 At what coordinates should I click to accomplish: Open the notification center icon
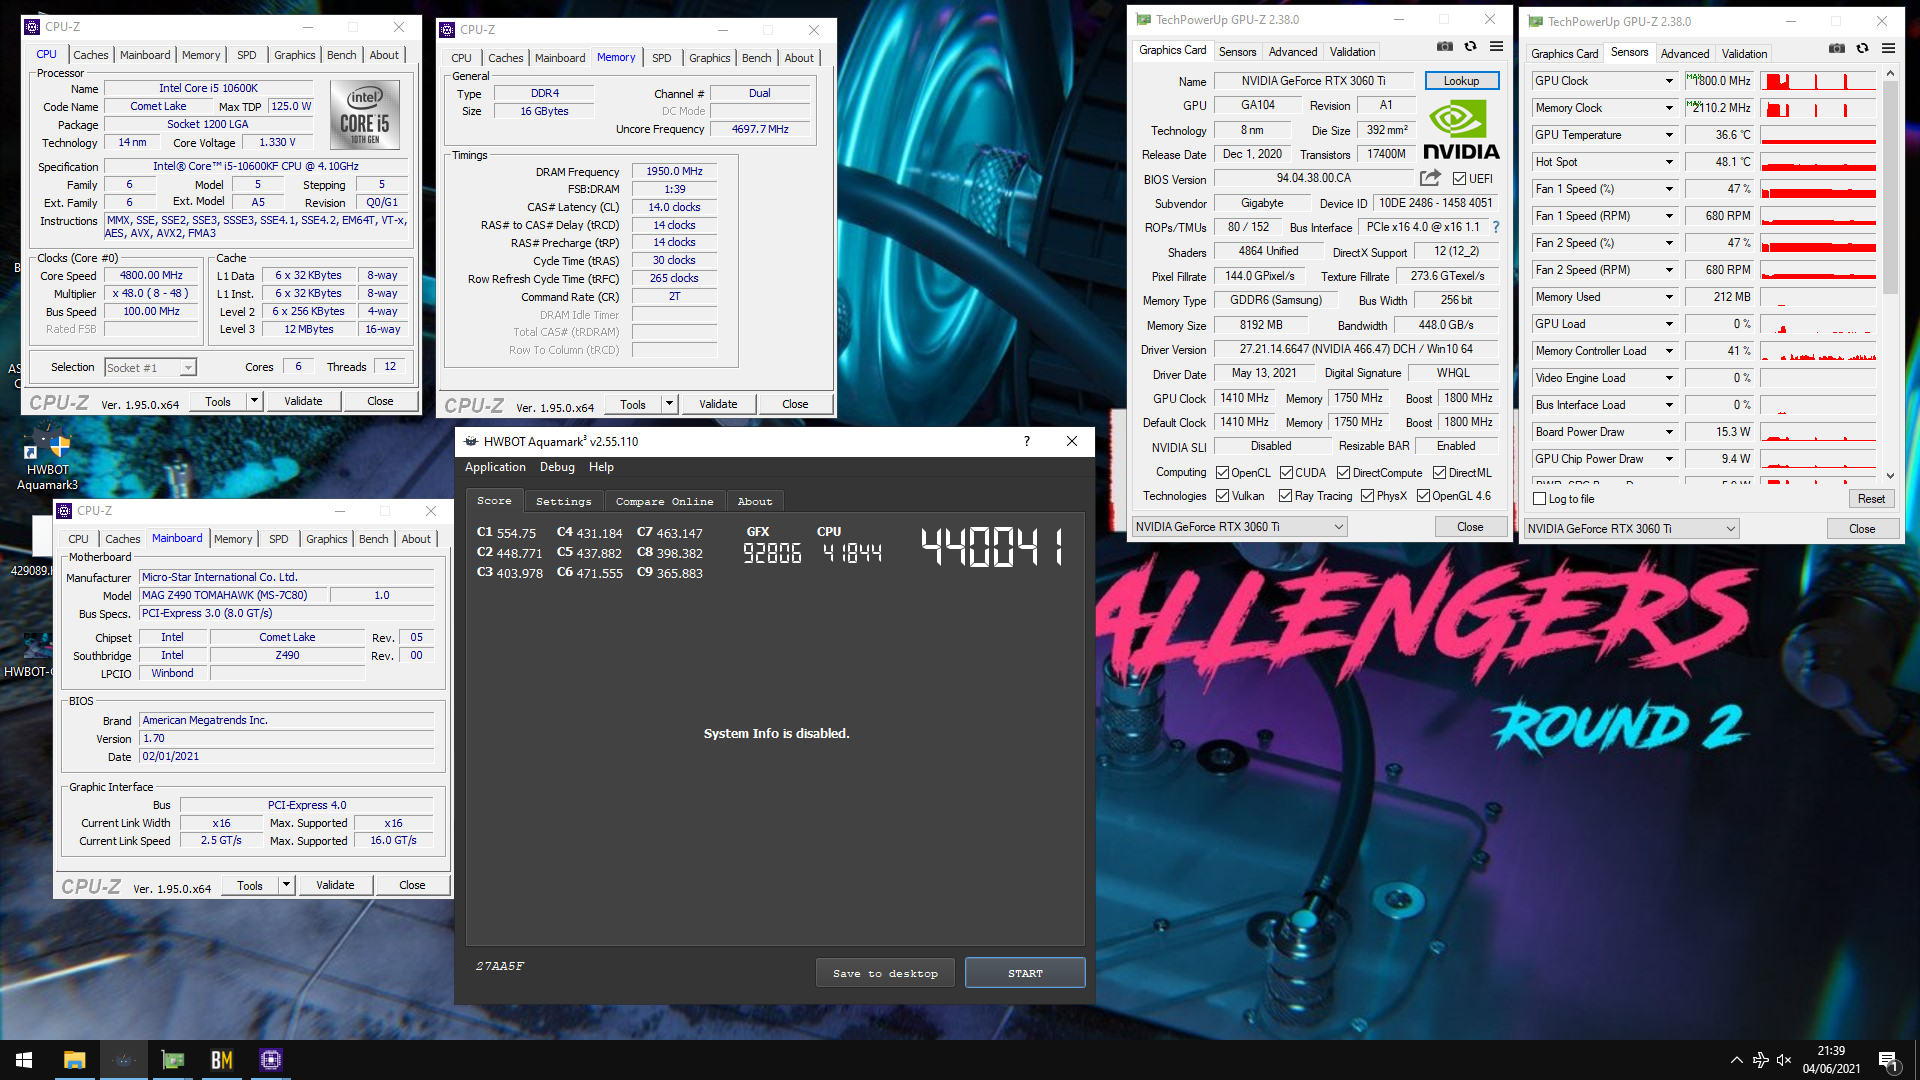pyautogui.click(x=1887, y=1060)
